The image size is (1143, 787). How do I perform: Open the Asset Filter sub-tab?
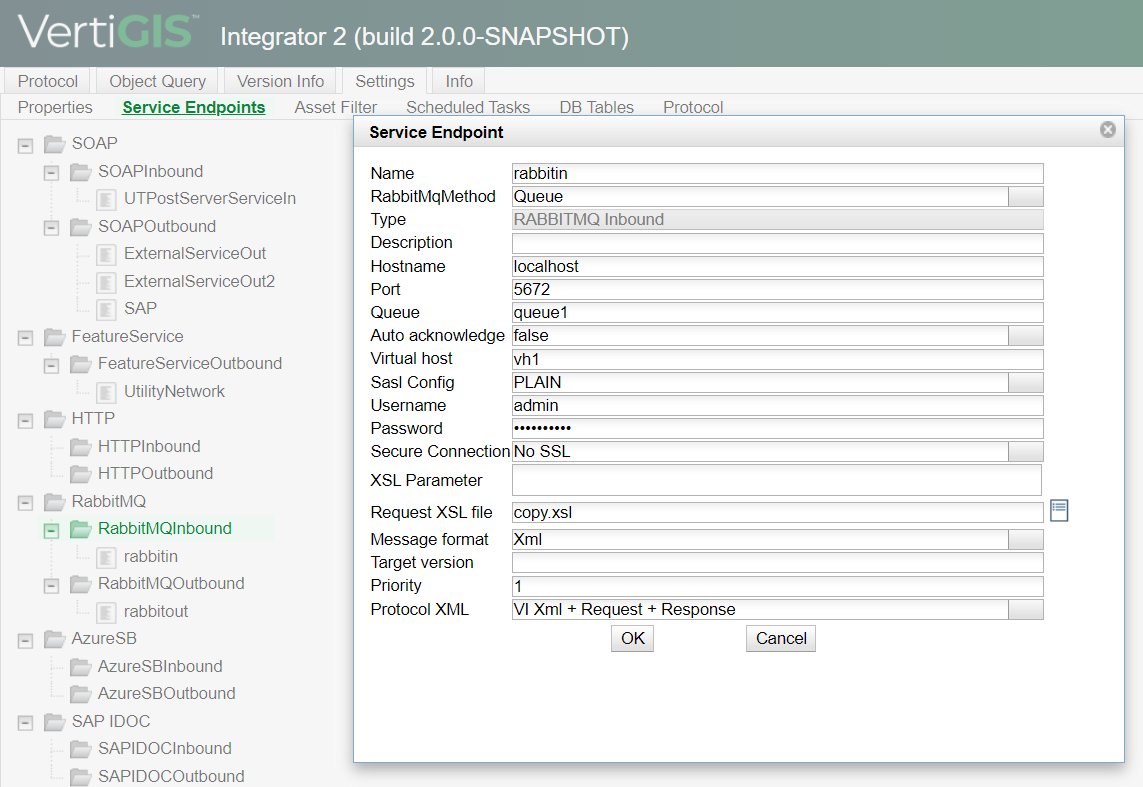335,107
